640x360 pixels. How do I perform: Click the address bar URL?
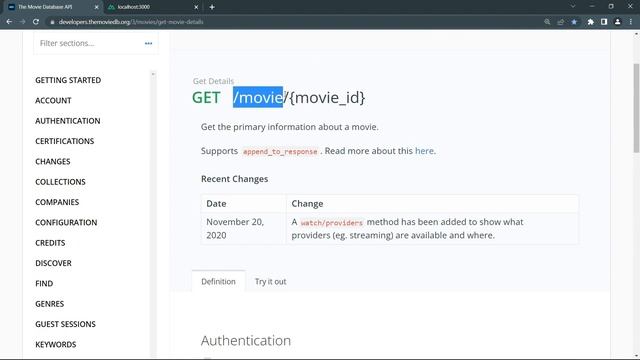pos(131,22)
